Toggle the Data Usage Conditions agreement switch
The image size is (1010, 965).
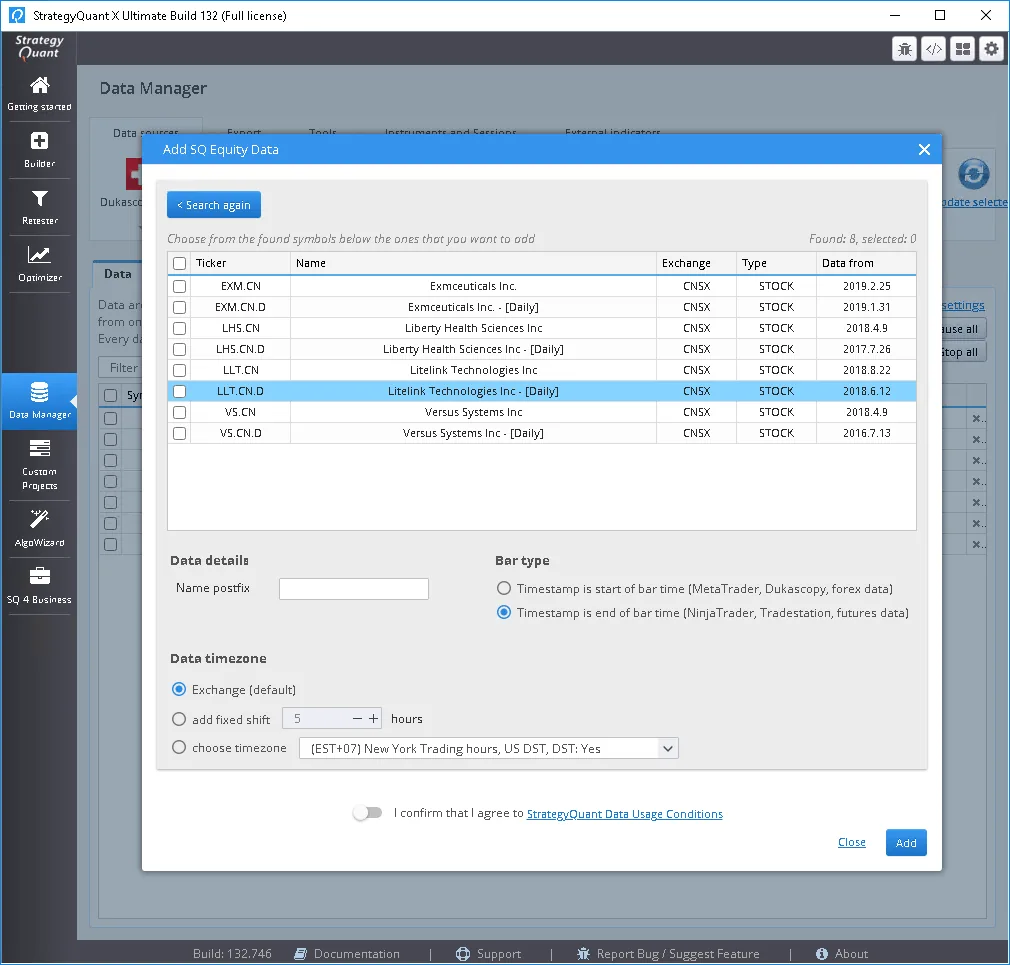pyautogui.click(x=368, y=813)
